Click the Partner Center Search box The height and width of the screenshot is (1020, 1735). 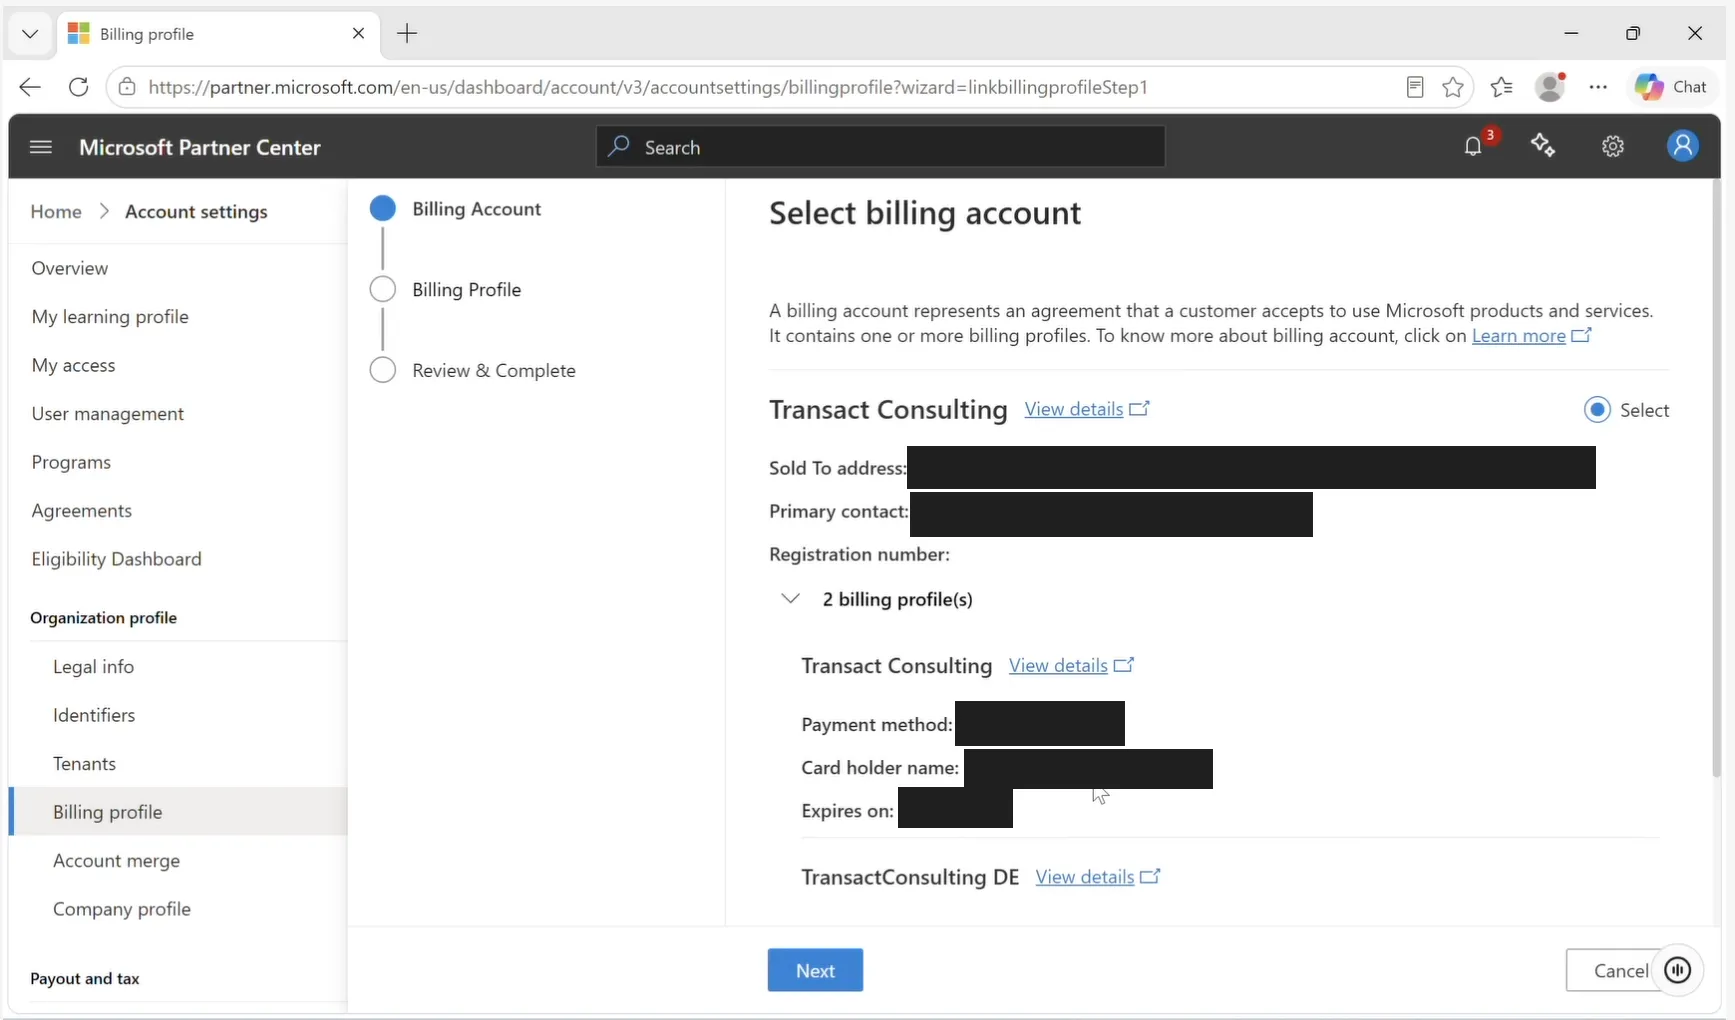click(x=881, y=147)
